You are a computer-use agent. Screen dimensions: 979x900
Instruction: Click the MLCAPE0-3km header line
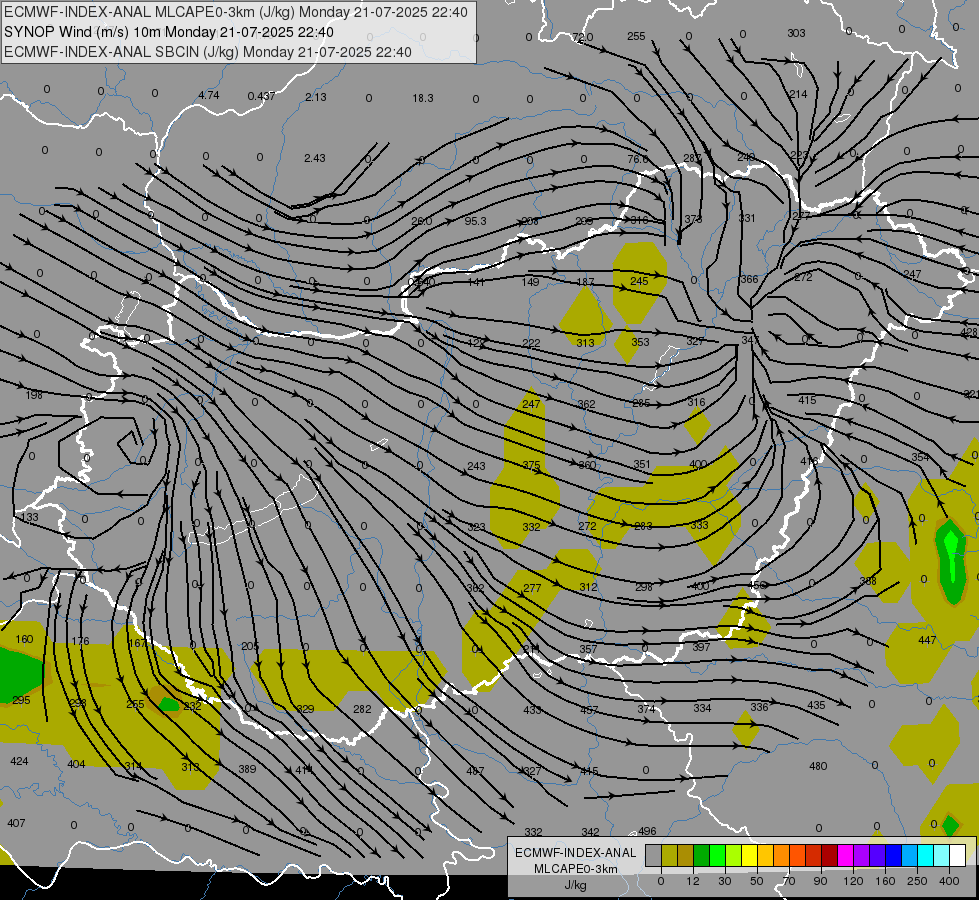pyautogui.click(x=235, y=12)
